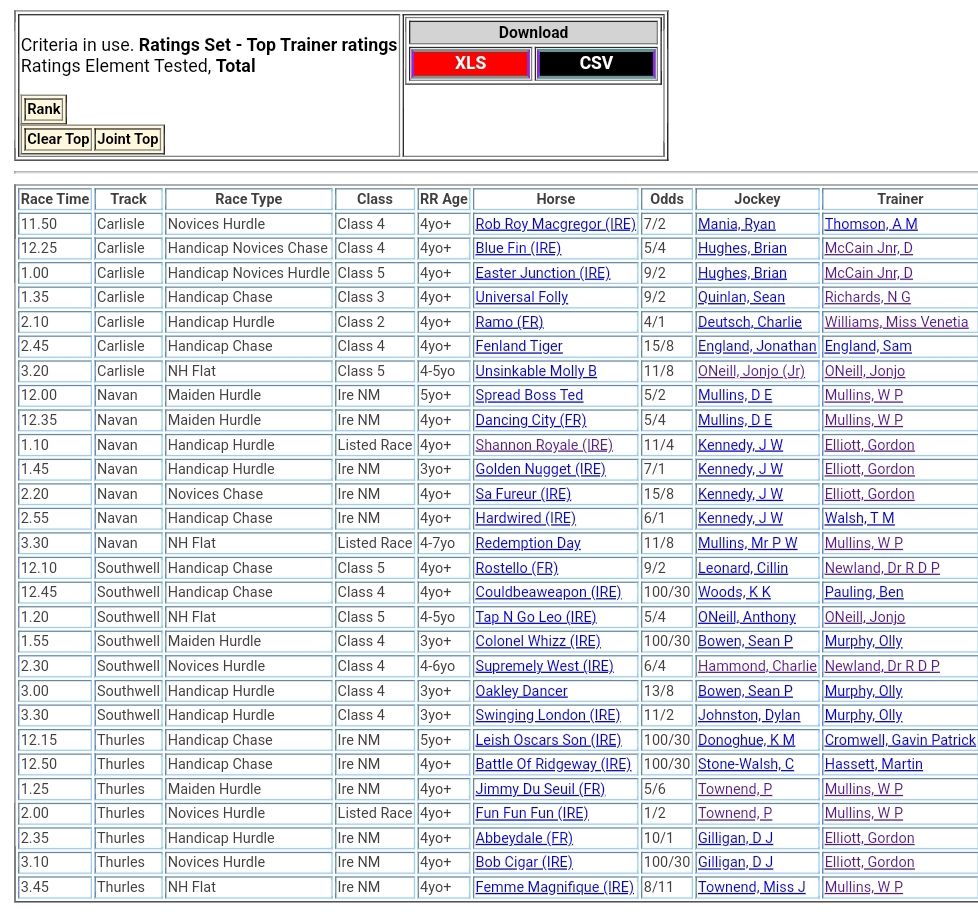Click the Joint Top button
The height and width of the screenshot is (918, 978).
(x=128, y=139)
